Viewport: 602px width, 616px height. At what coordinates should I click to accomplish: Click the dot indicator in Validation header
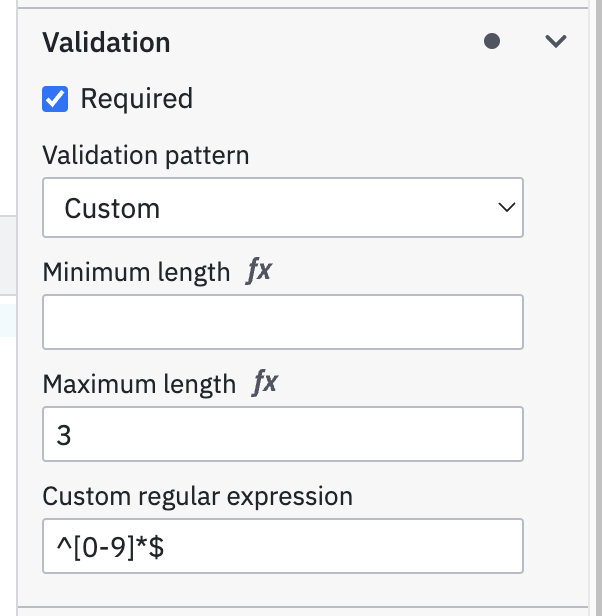tap(491, 42)
